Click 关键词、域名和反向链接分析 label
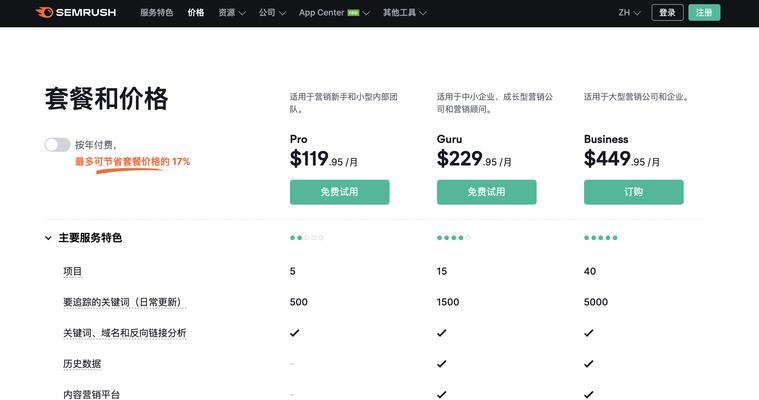The image size is (759, 400). coord(124,333)
